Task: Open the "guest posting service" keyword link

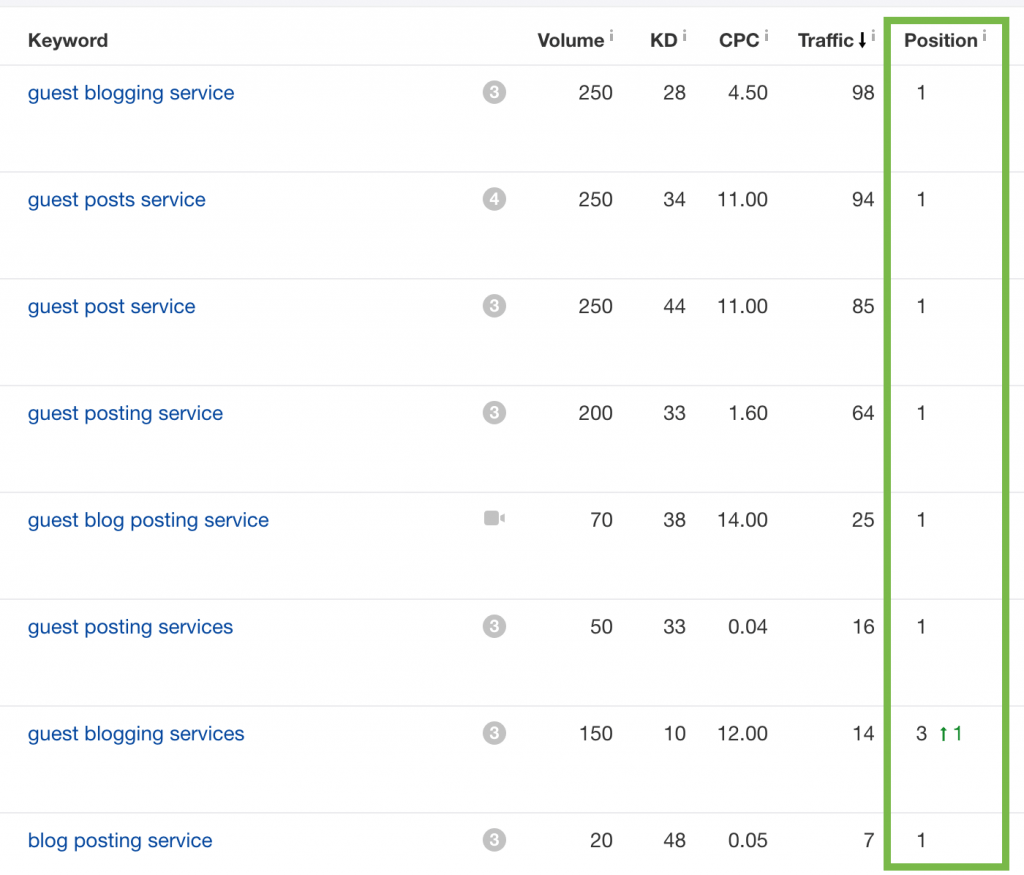Action: coord(125,414)
